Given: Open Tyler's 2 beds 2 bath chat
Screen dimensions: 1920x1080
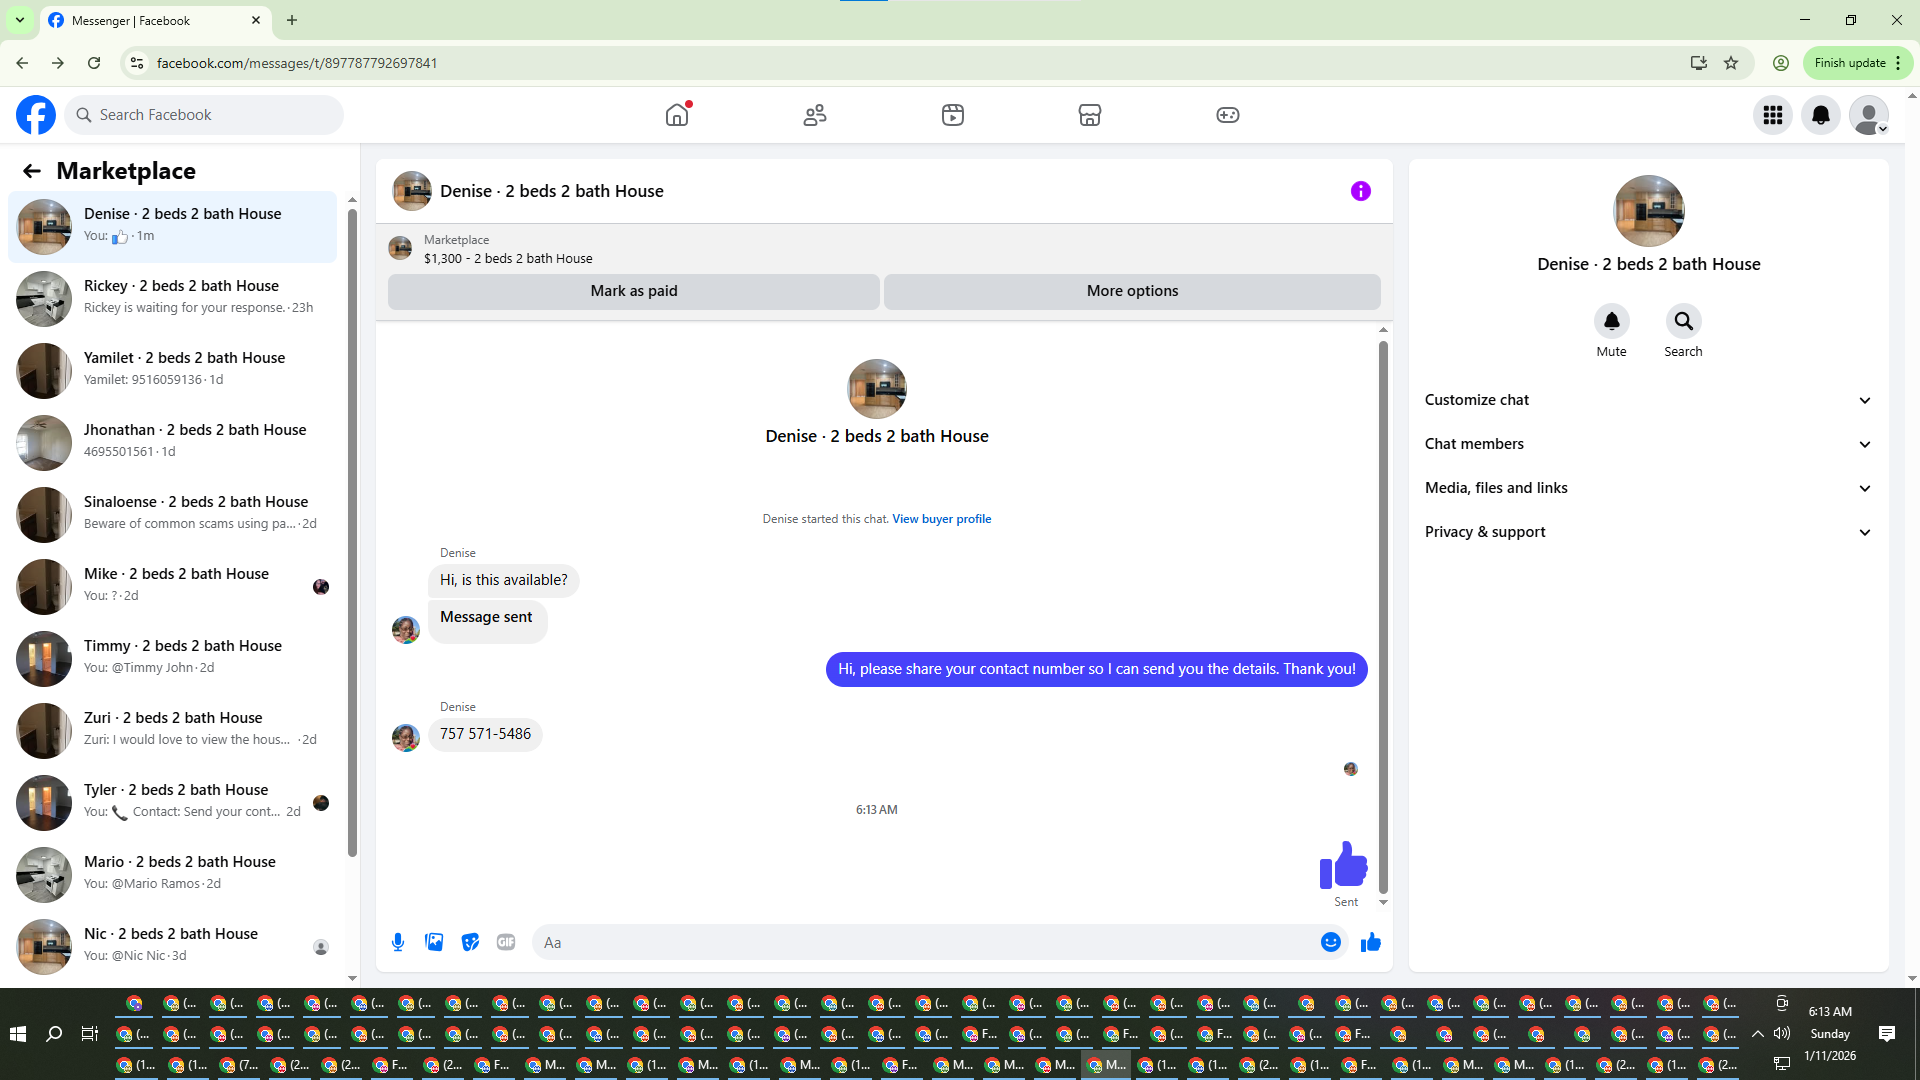Looking at the screenshot, I should tap(172, 803).
